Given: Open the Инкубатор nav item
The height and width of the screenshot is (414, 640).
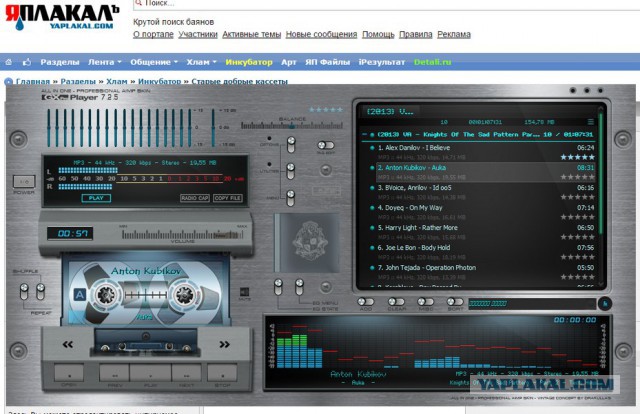Looking at the screenshot, I should 249,62.
